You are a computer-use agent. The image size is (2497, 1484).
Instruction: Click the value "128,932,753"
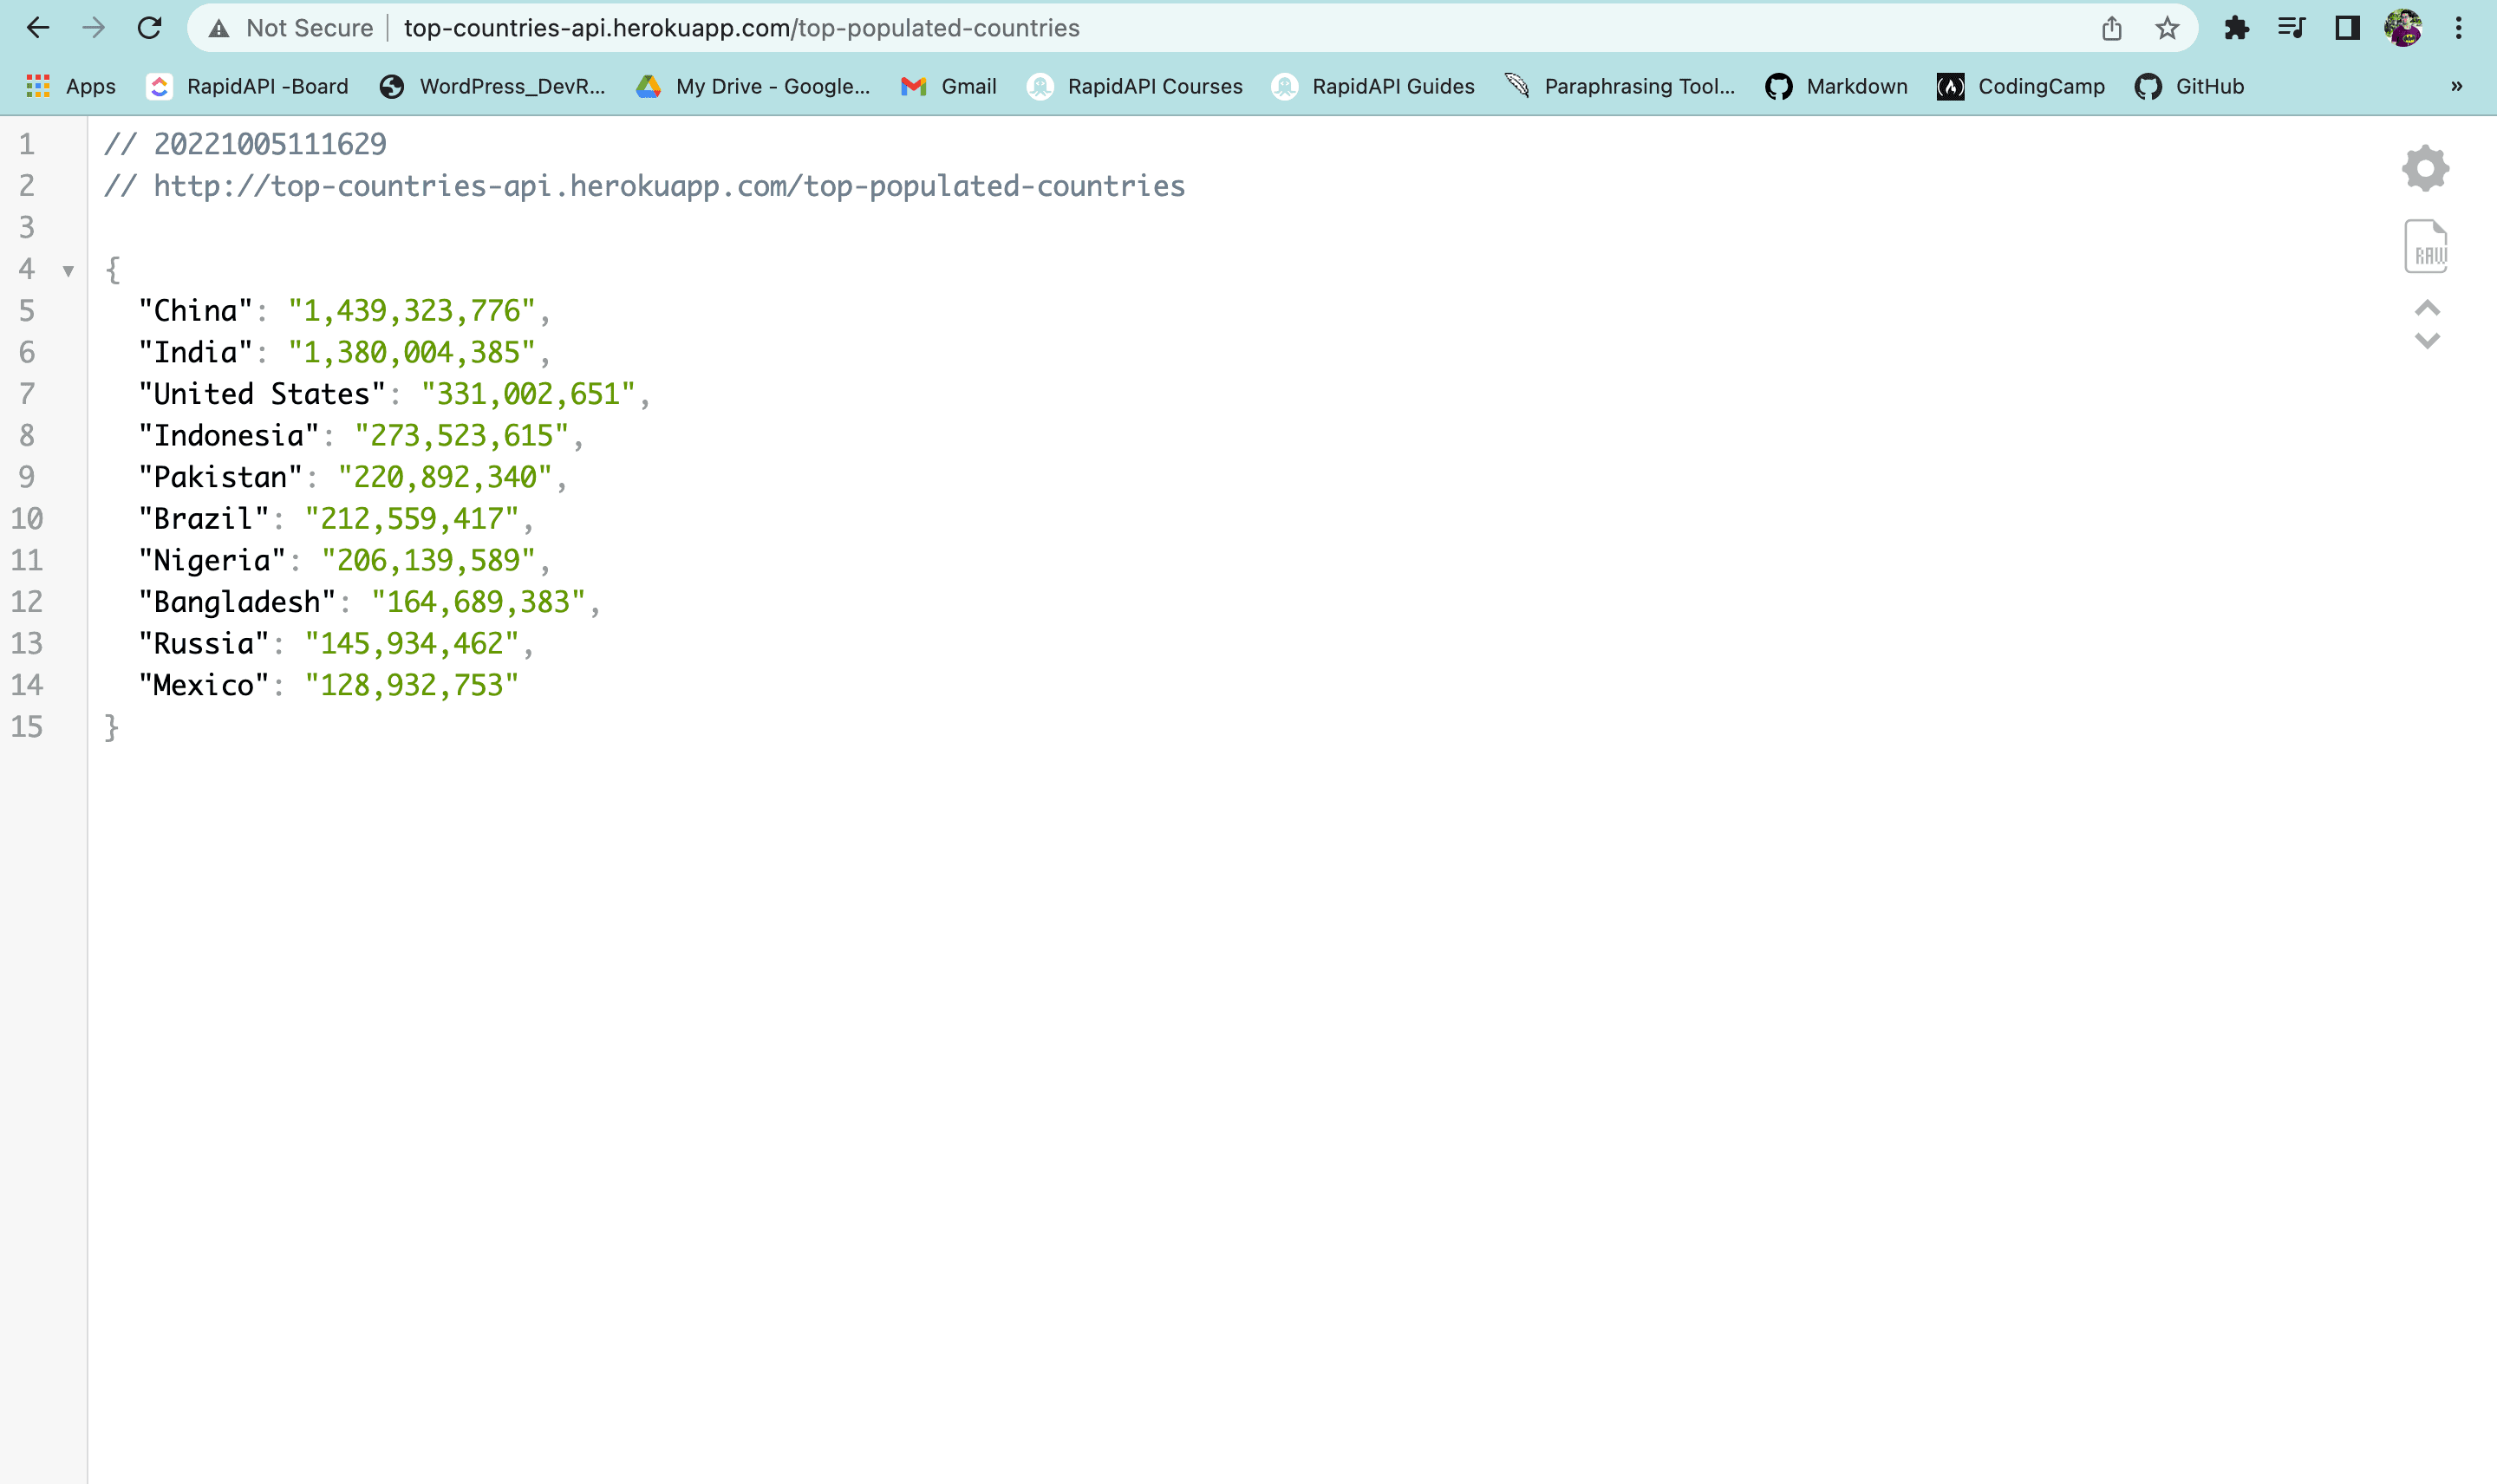(x=412, y=685)
